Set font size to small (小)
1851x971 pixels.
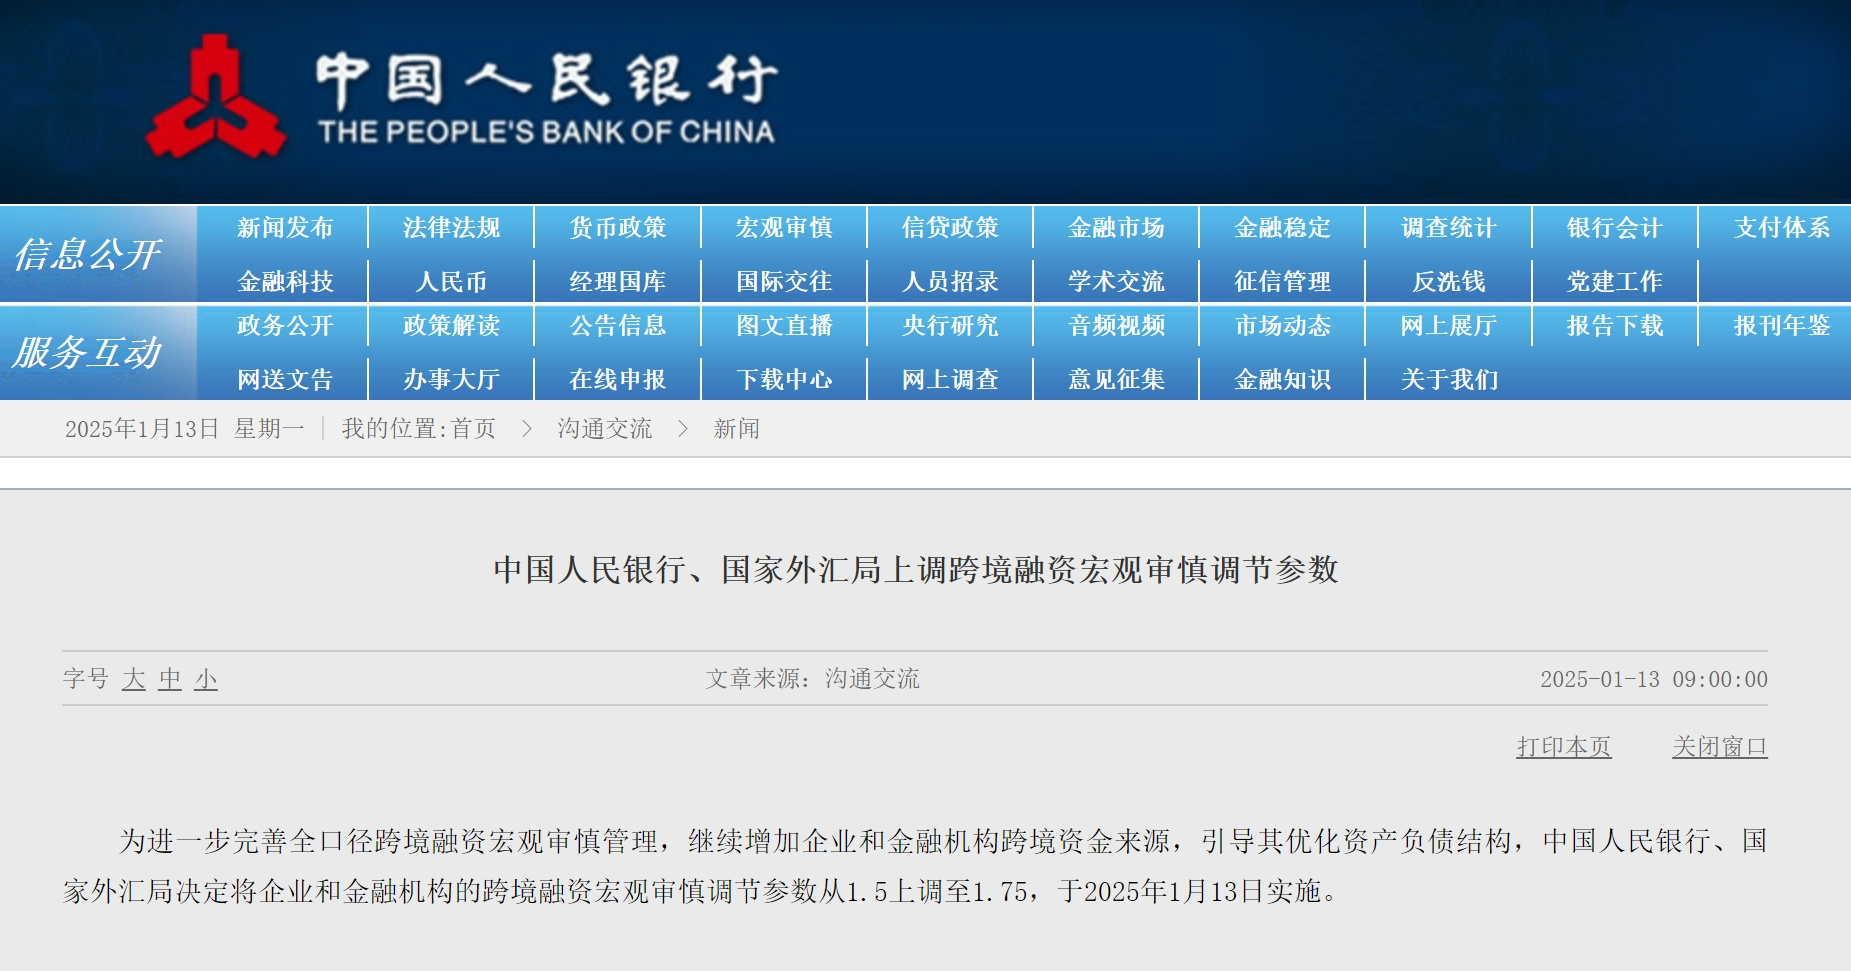pos(206,680)
